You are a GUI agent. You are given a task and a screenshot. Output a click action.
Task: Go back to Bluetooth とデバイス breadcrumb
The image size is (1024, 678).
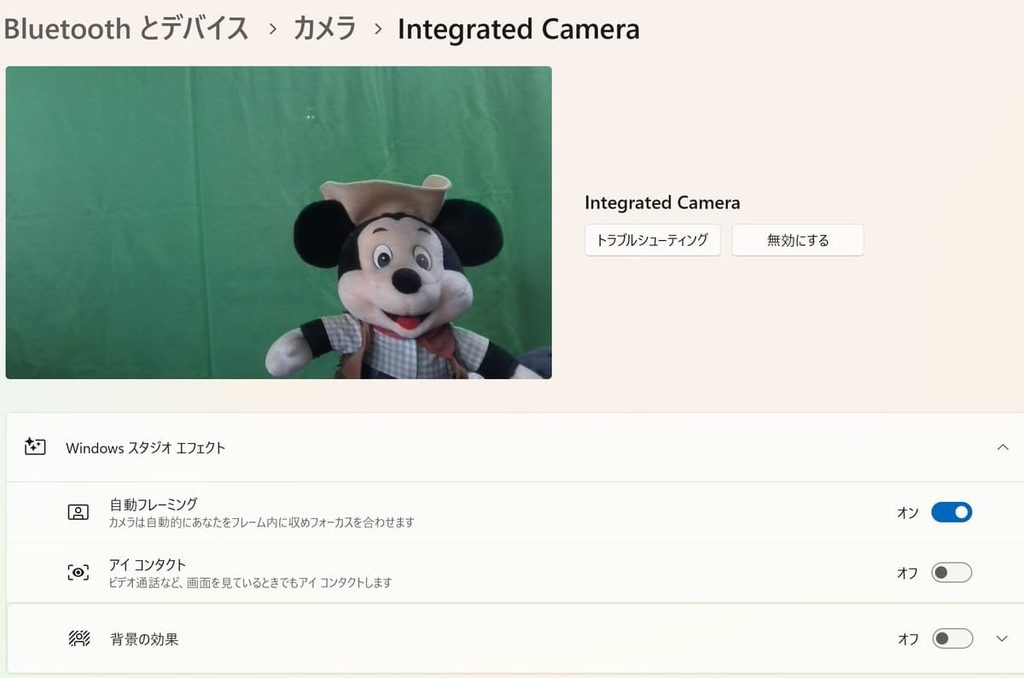pyautogui.click(x=126, y=29)
